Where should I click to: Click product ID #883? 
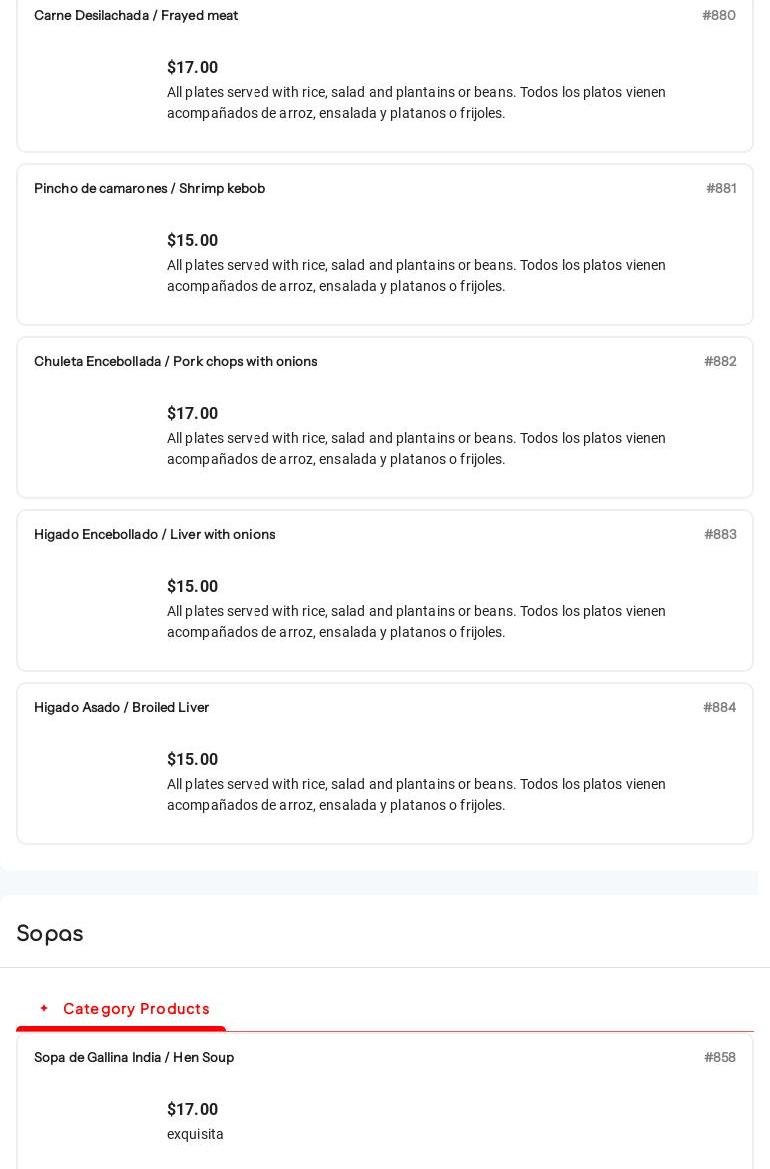(719, 534)
